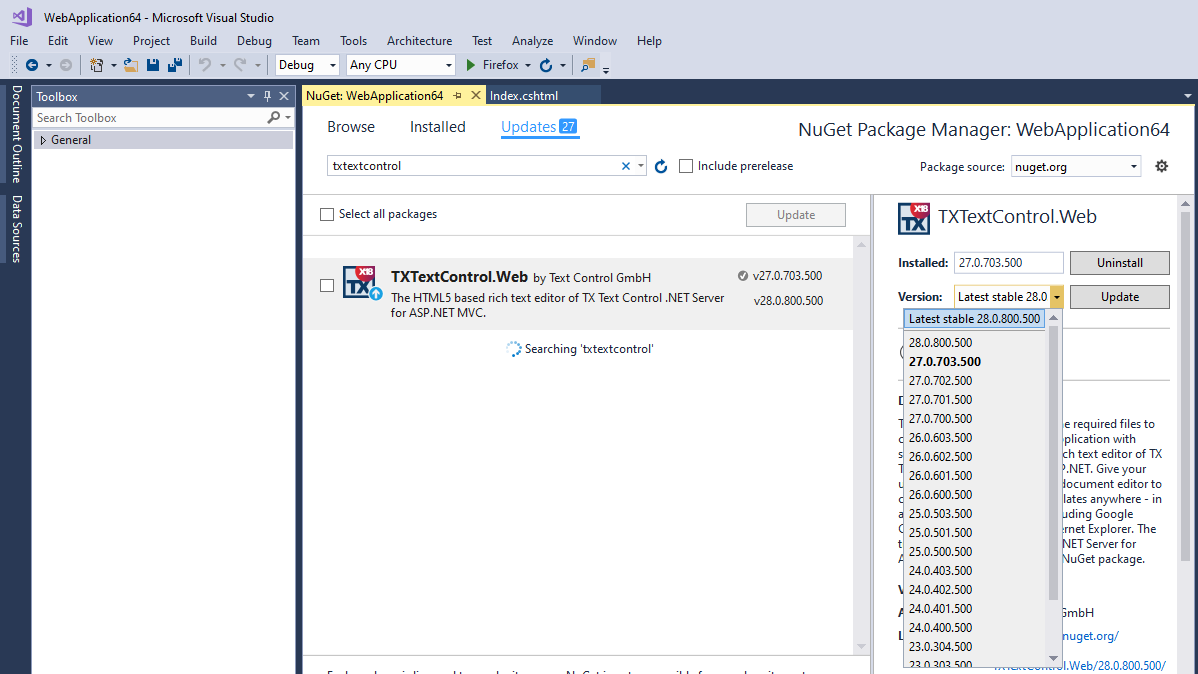This screenshot has height=674, width=1198.
Task: Click the Undo arrow icon
Action: coord(205,65)
